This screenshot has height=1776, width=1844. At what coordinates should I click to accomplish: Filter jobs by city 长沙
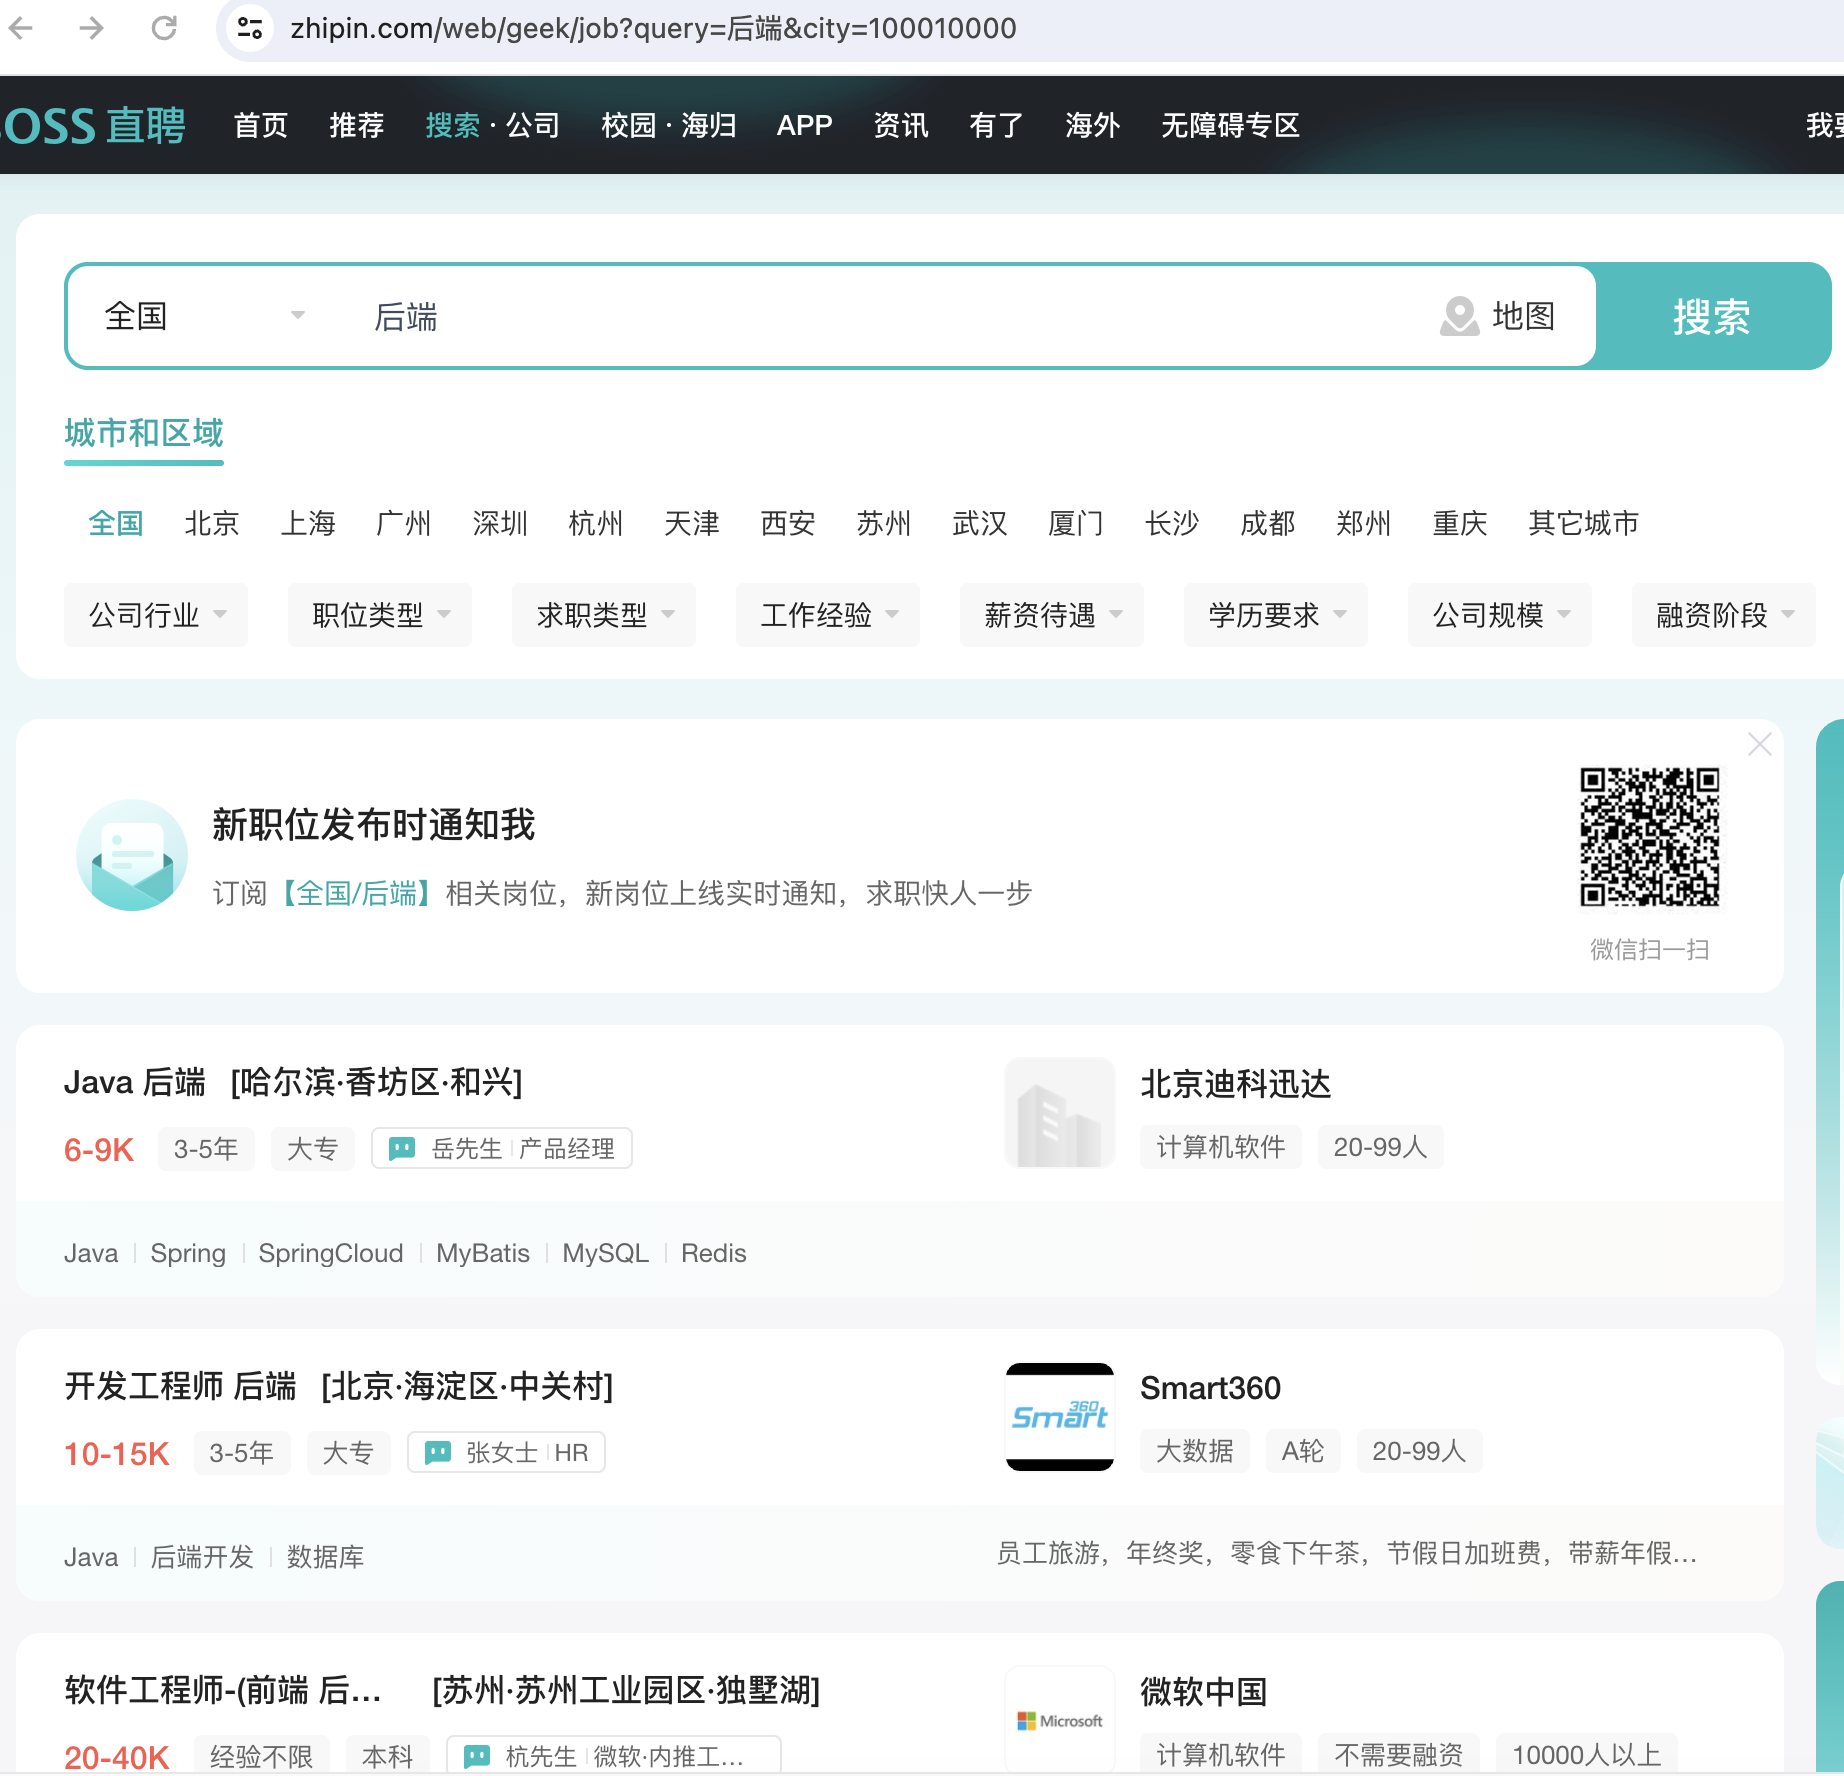[x=1172, y=523]
